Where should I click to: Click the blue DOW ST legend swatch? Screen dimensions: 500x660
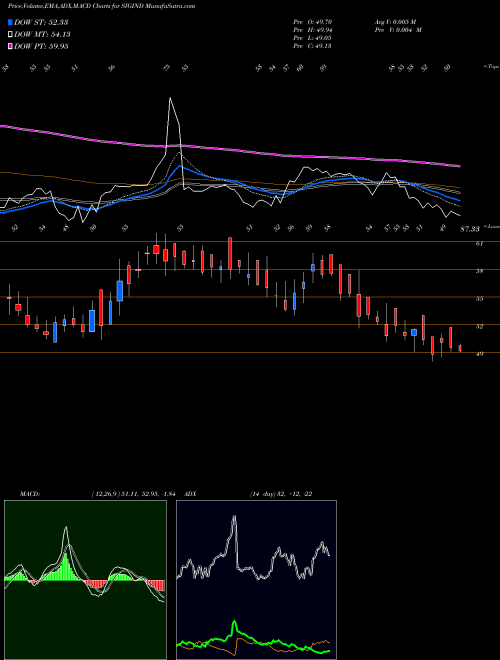(11, 22)
